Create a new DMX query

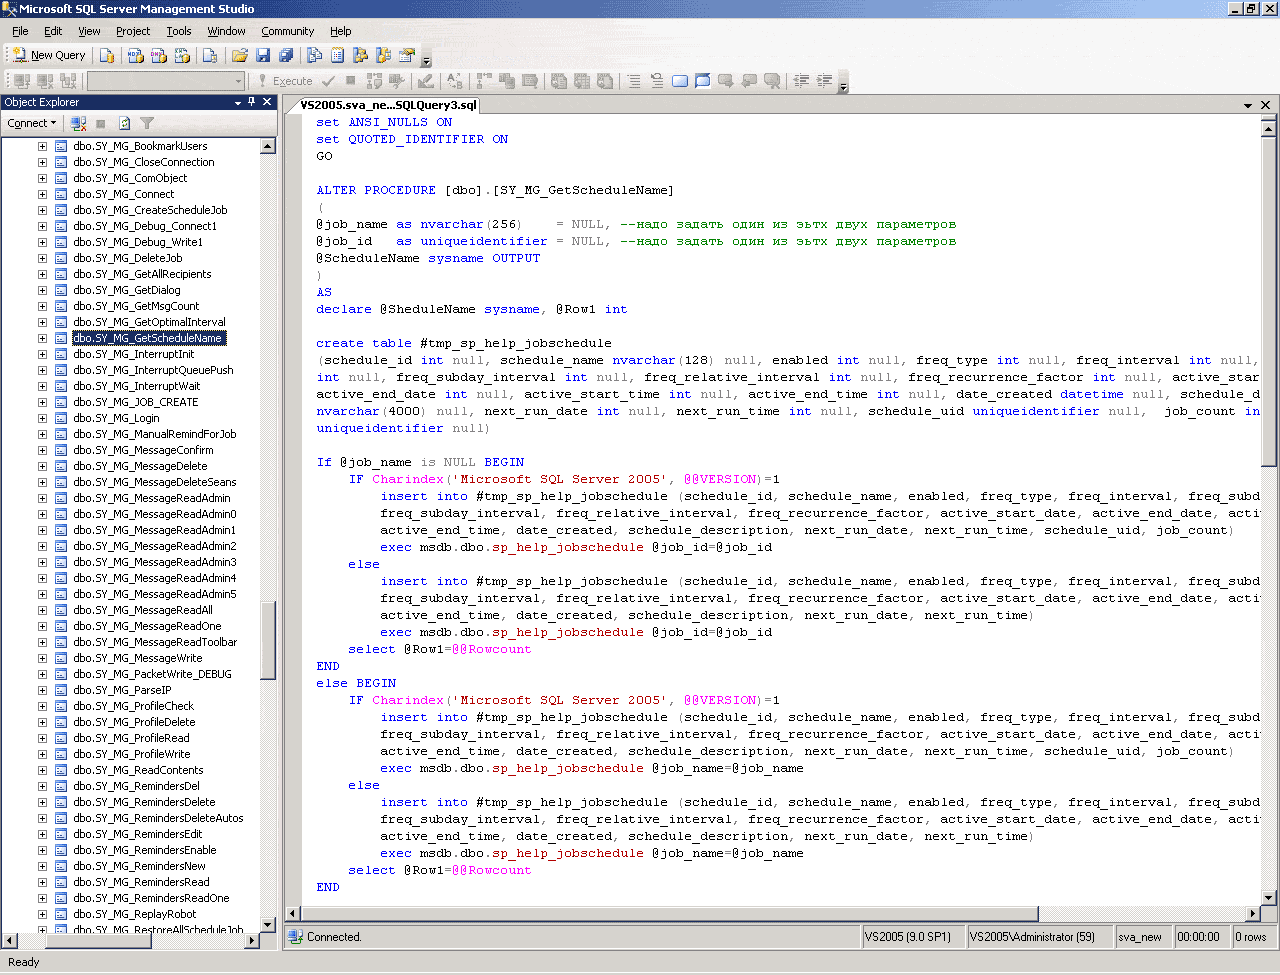click(x=159, y=56)
